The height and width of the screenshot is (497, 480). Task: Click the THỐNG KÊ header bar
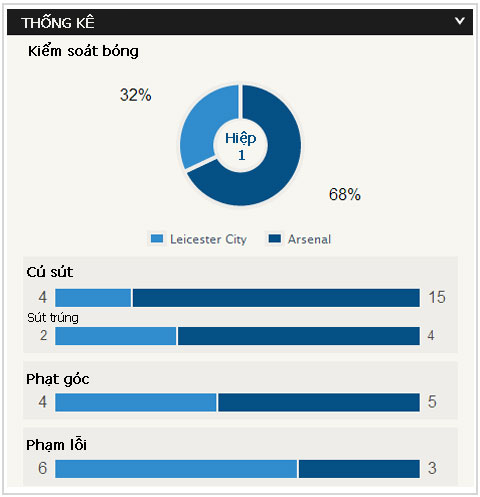(240, 22)
